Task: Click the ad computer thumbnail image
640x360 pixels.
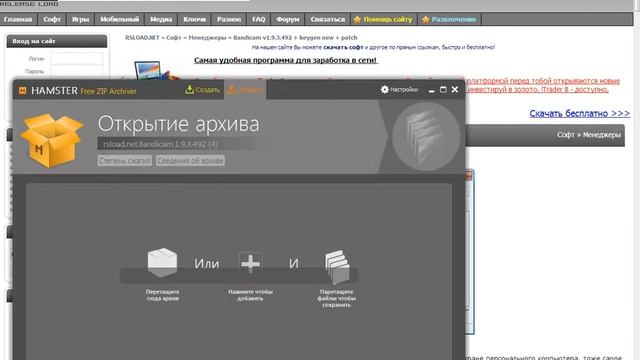Action: point(153,70)
